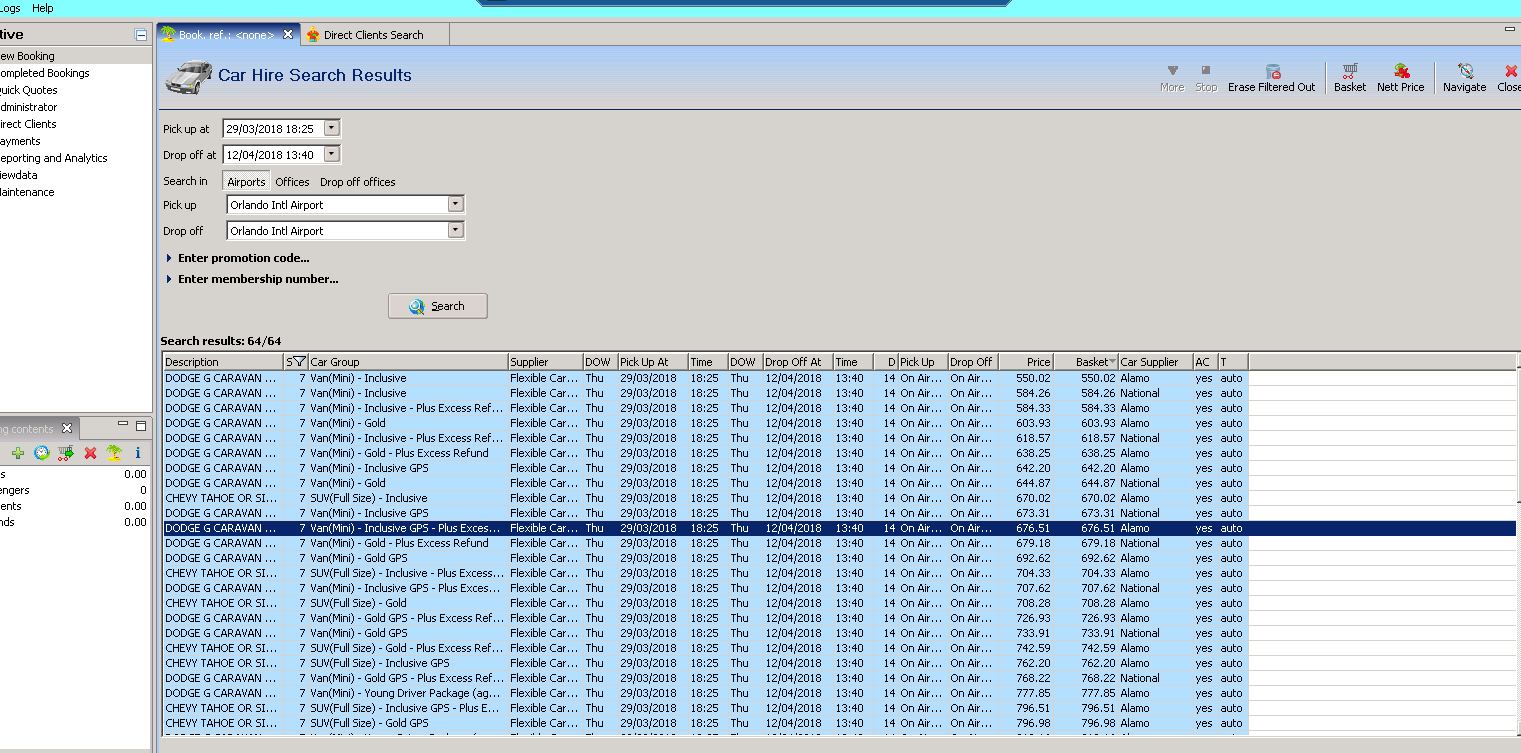Viewport: 1521px width, 753px height.
Task: Open the Drop off airport dropdown
Action: [456, 230]
